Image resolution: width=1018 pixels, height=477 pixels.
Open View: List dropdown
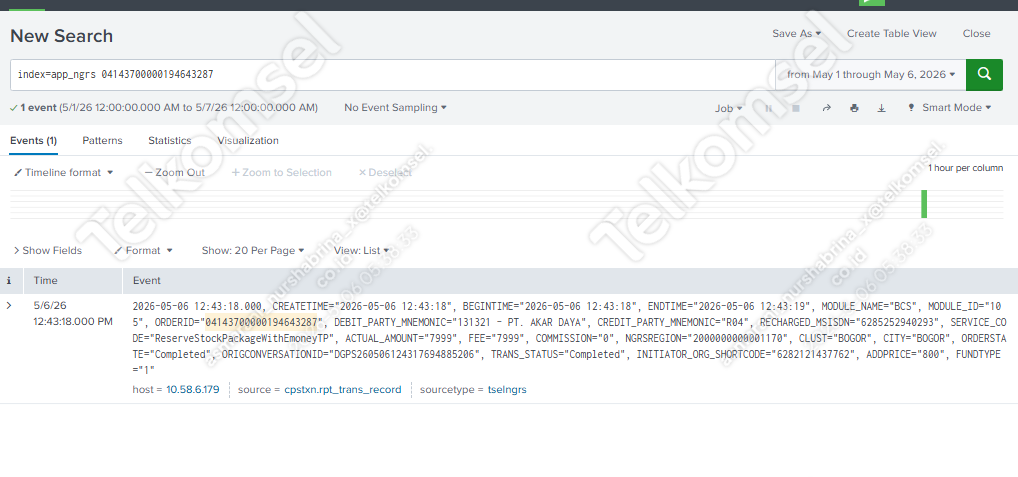pos(361,251)
